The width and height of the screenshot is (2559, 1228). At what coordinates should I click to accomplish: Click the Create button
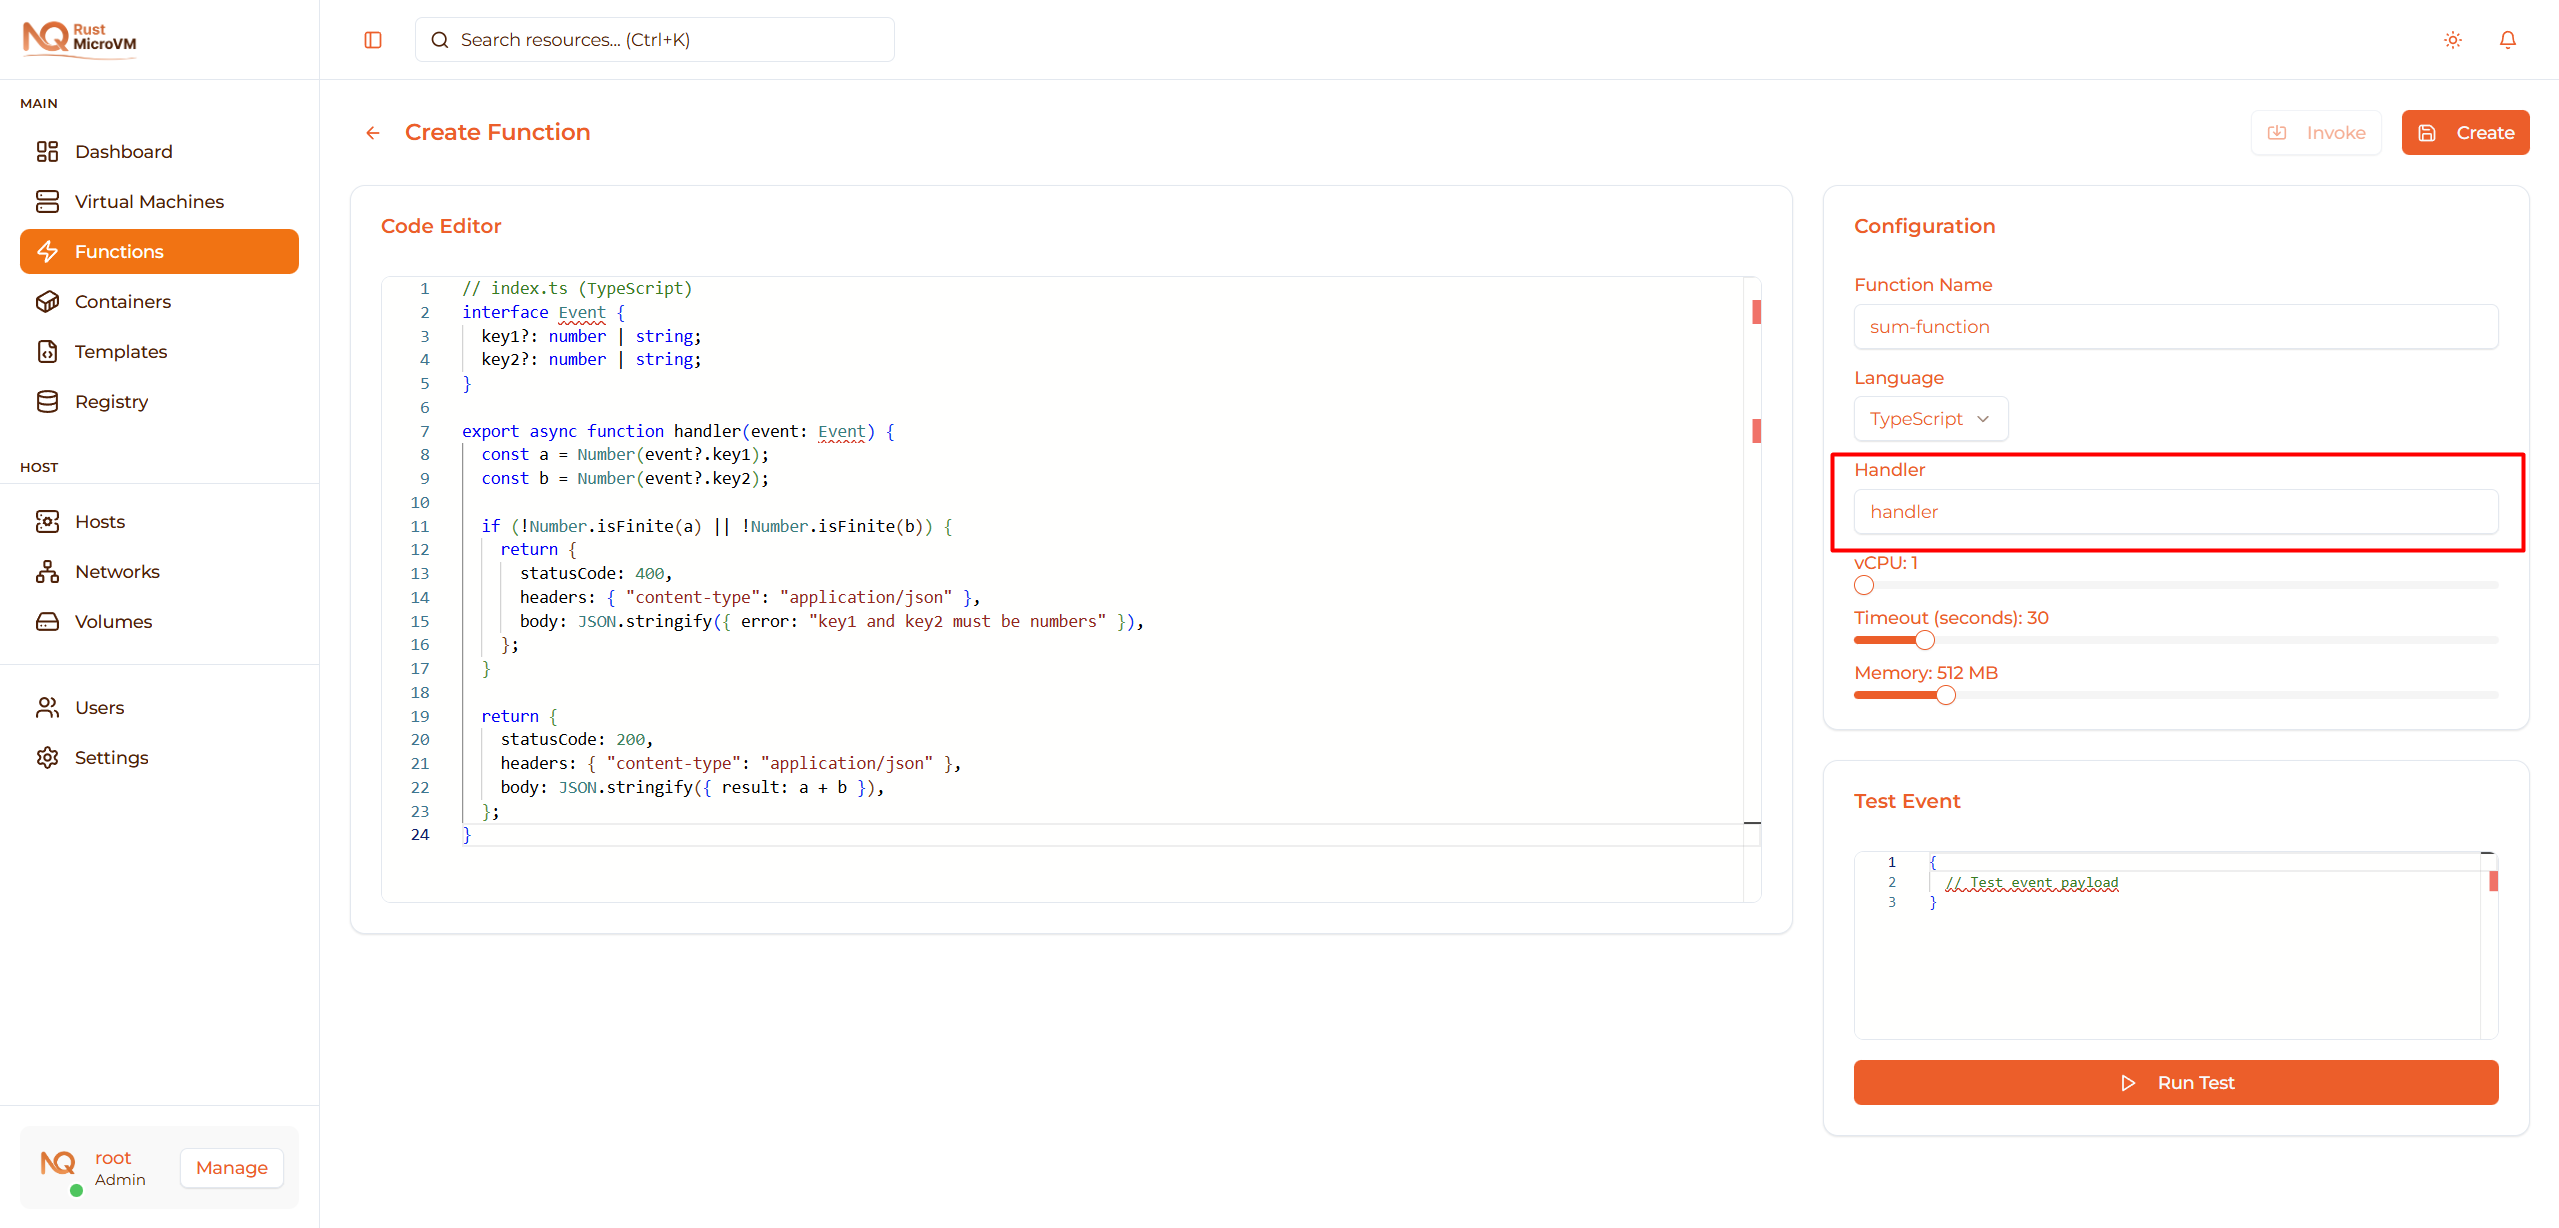coord(2464,132)
